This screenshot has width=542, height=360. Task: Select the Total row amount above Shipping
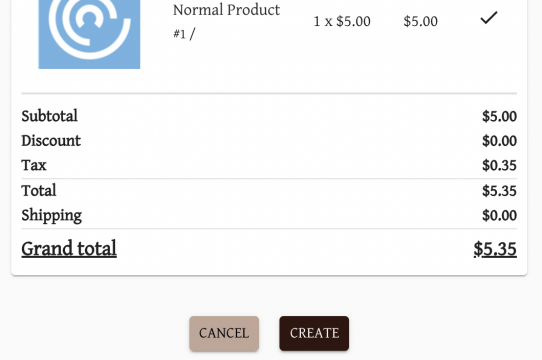tap(499, 191)
